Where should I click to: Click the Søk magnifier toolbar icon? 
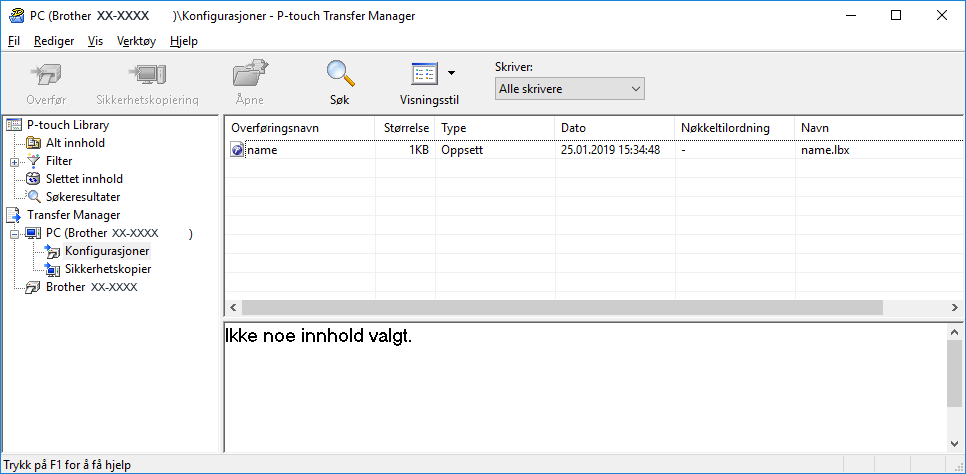click(x=340, y=75)
